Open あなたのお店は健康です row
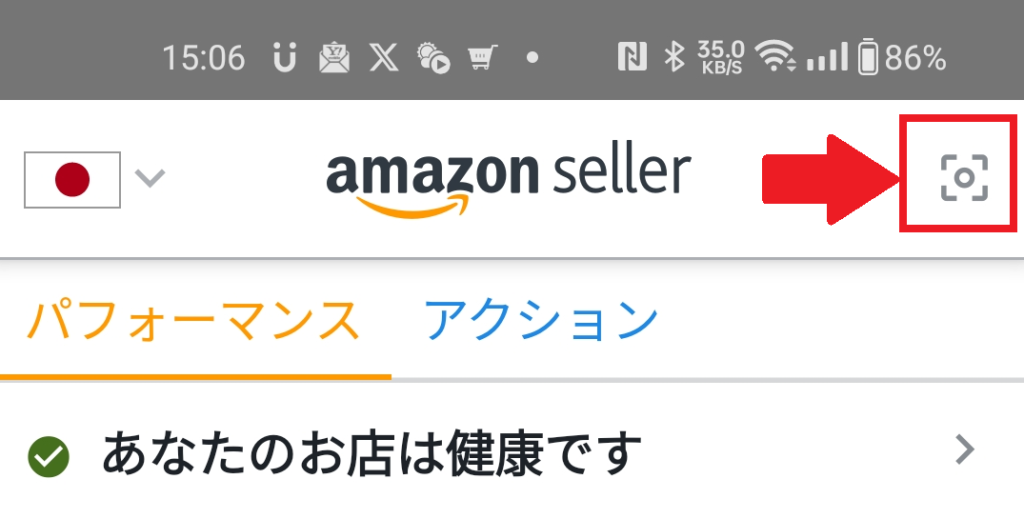 click(512, 452)
